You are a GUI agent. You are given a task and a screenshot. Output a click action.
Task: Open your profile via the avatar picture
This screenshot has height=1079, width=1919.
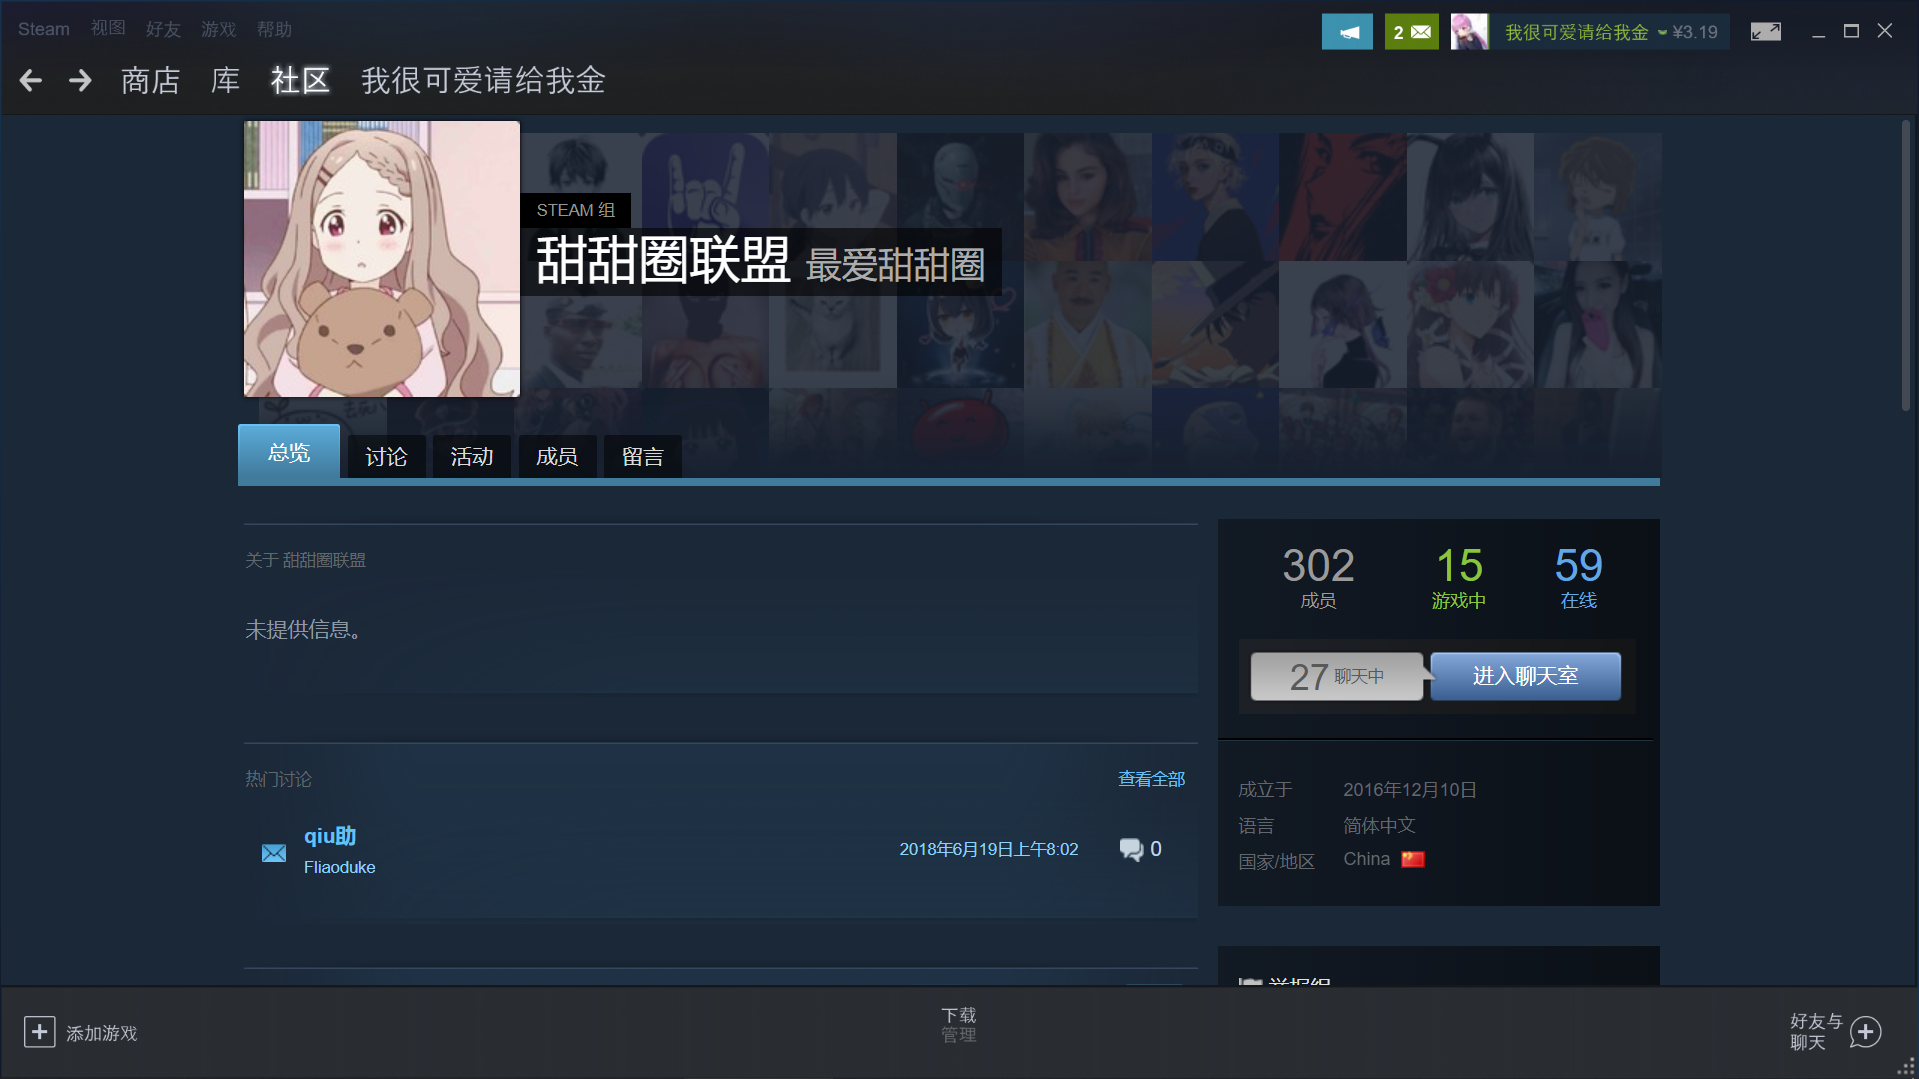point(1470,31)
